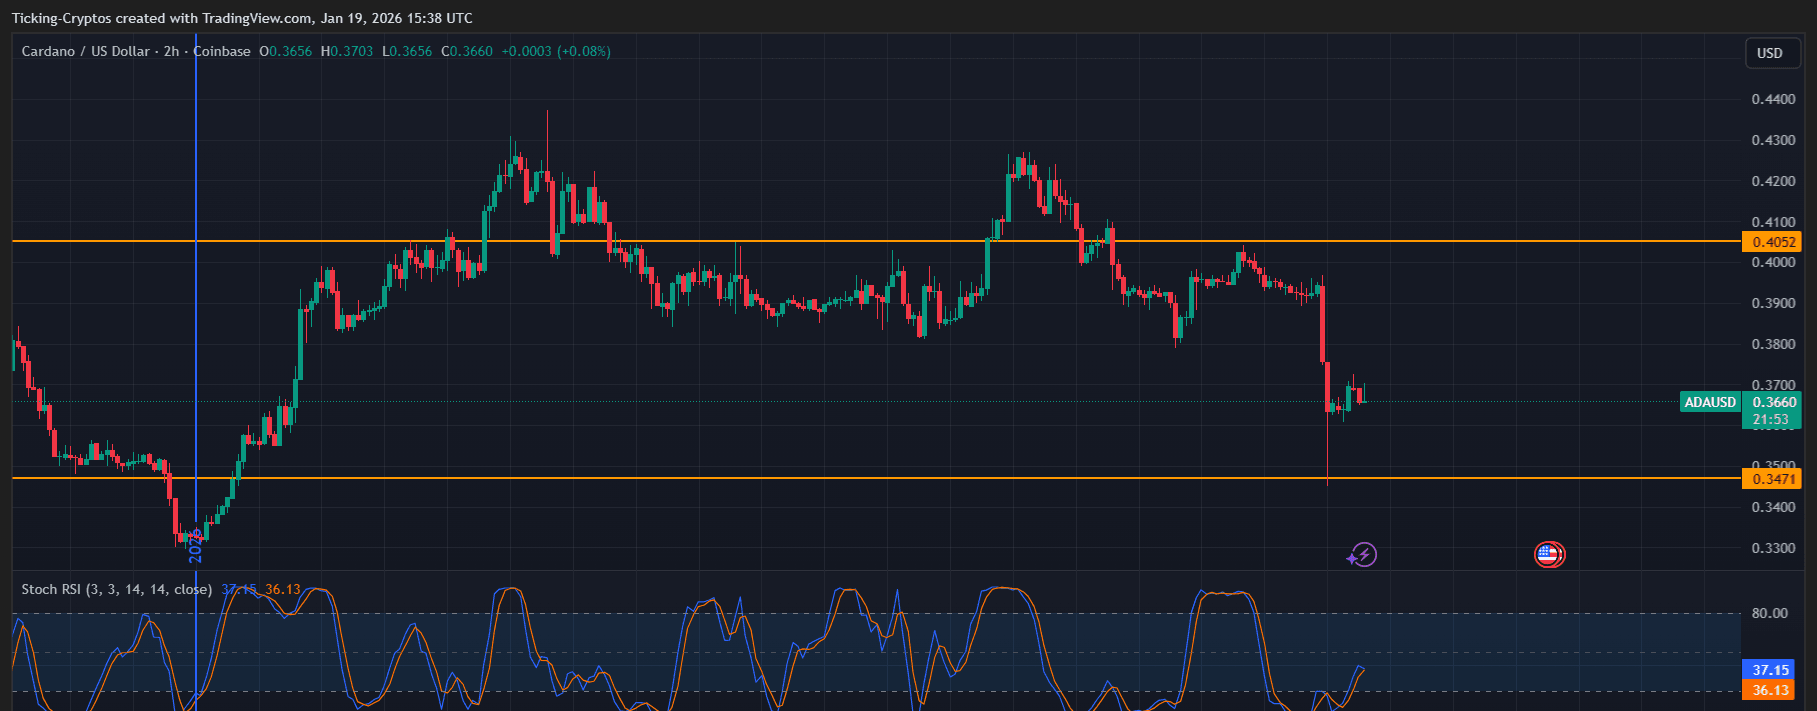Click the purple lightning event icon
The image size is (1817, 711).
pyautogui.click(x=1363, y=554)
